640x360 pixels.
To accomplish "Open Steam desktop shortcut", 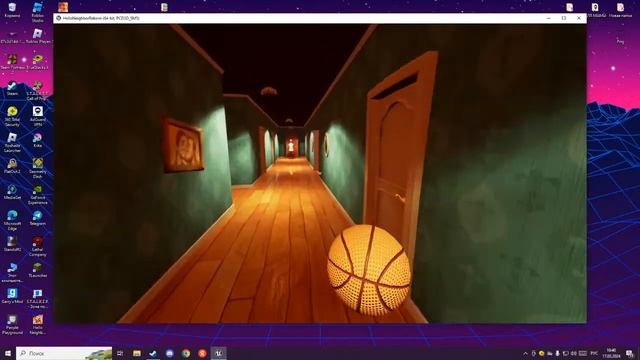I will point(12,88).
